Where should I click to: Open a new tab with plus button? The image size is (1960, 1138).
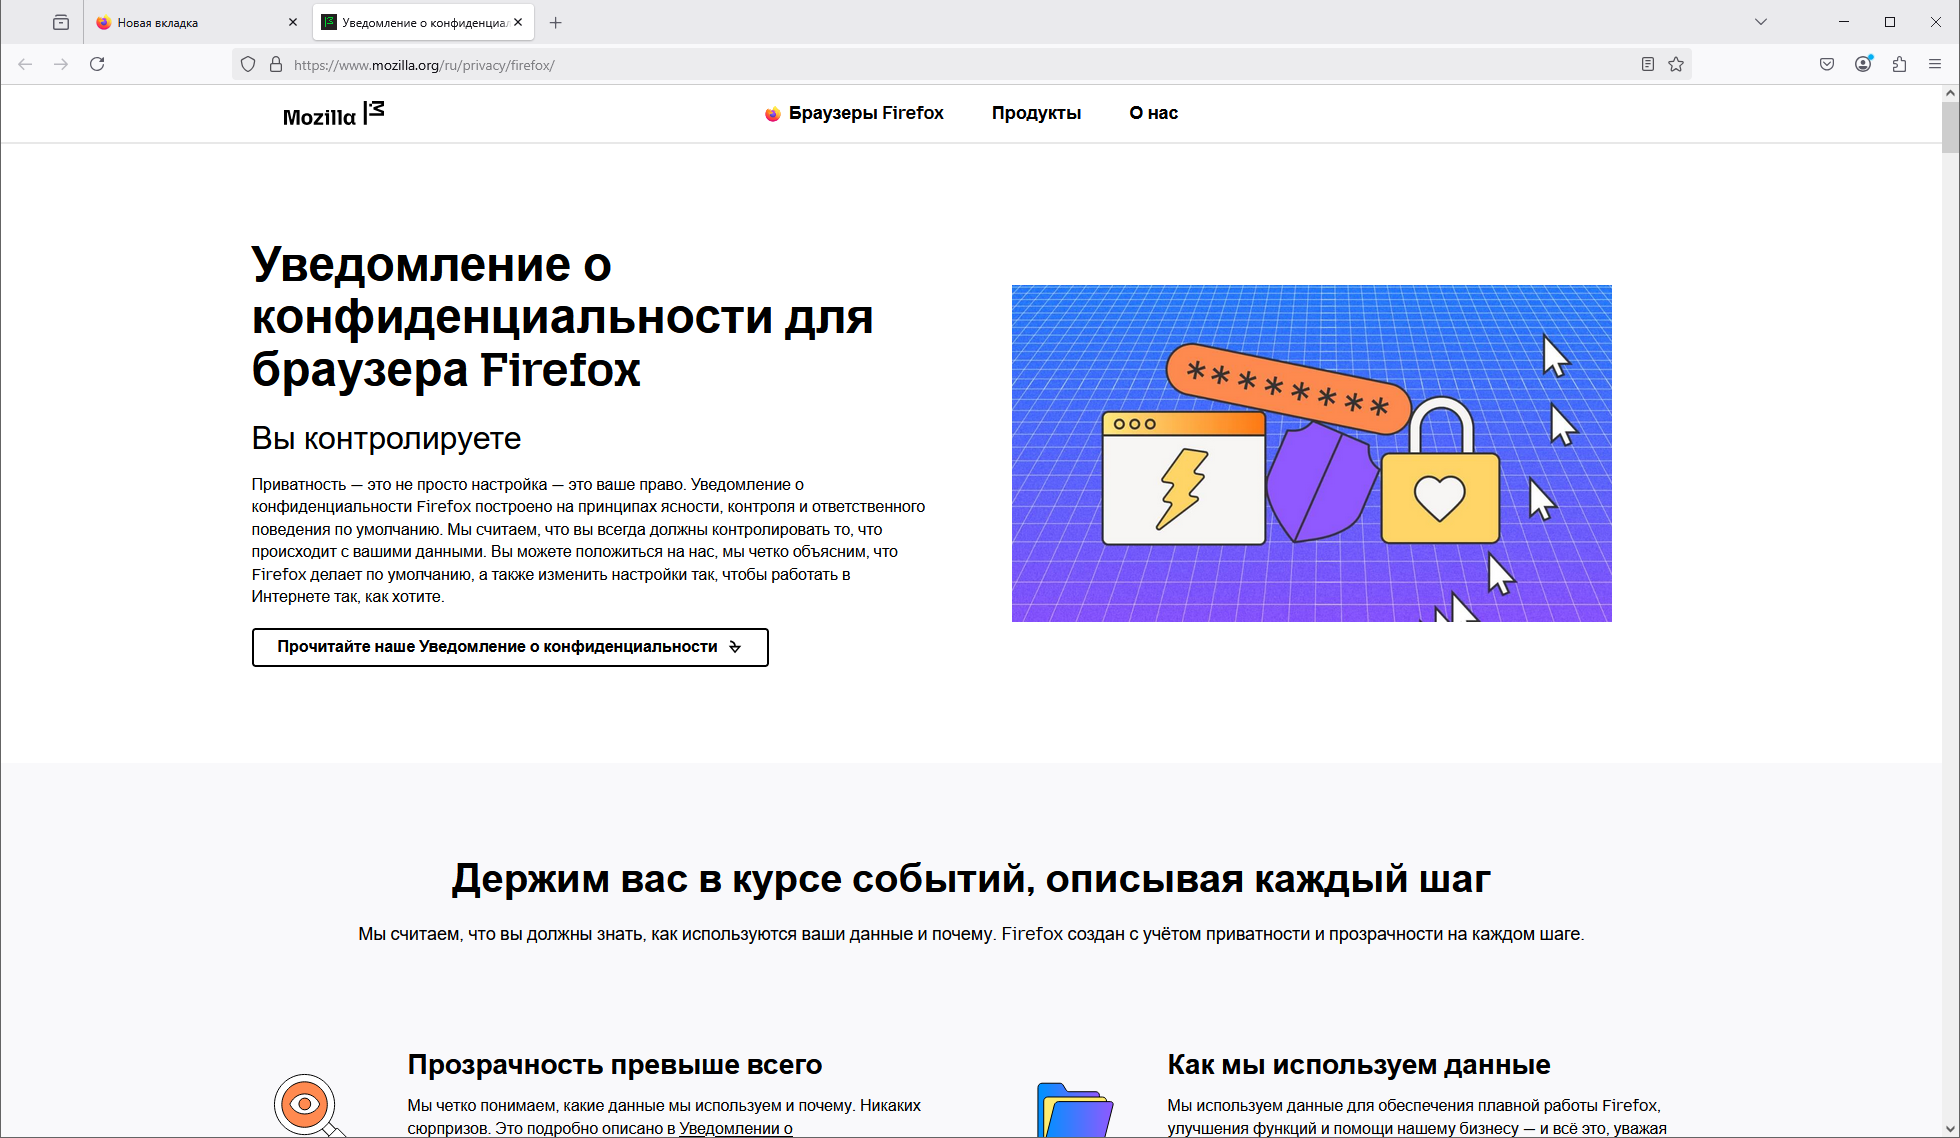click(556, 22)
